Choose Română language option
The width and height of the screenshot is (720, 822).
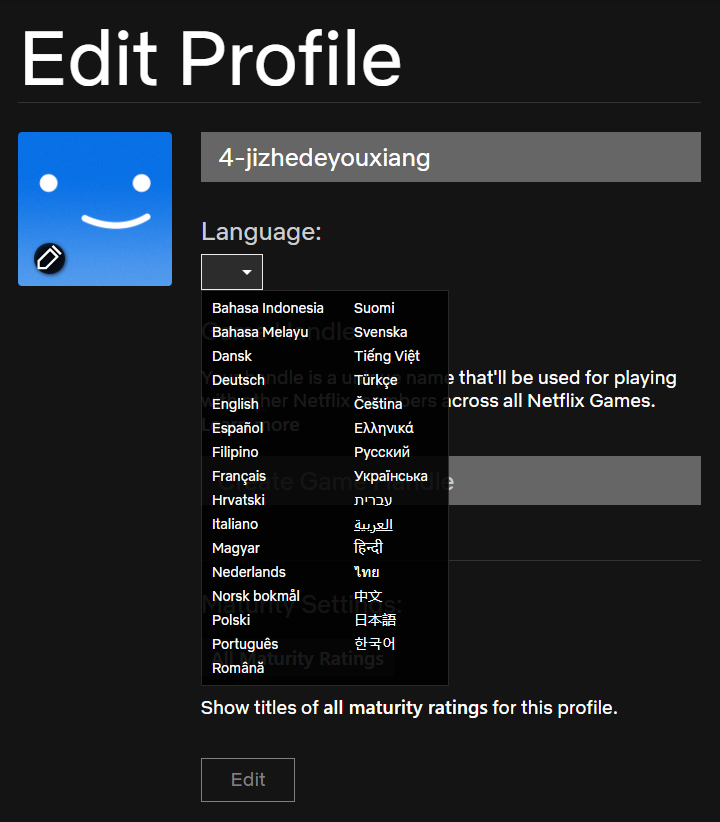click(x=238, y=668)
